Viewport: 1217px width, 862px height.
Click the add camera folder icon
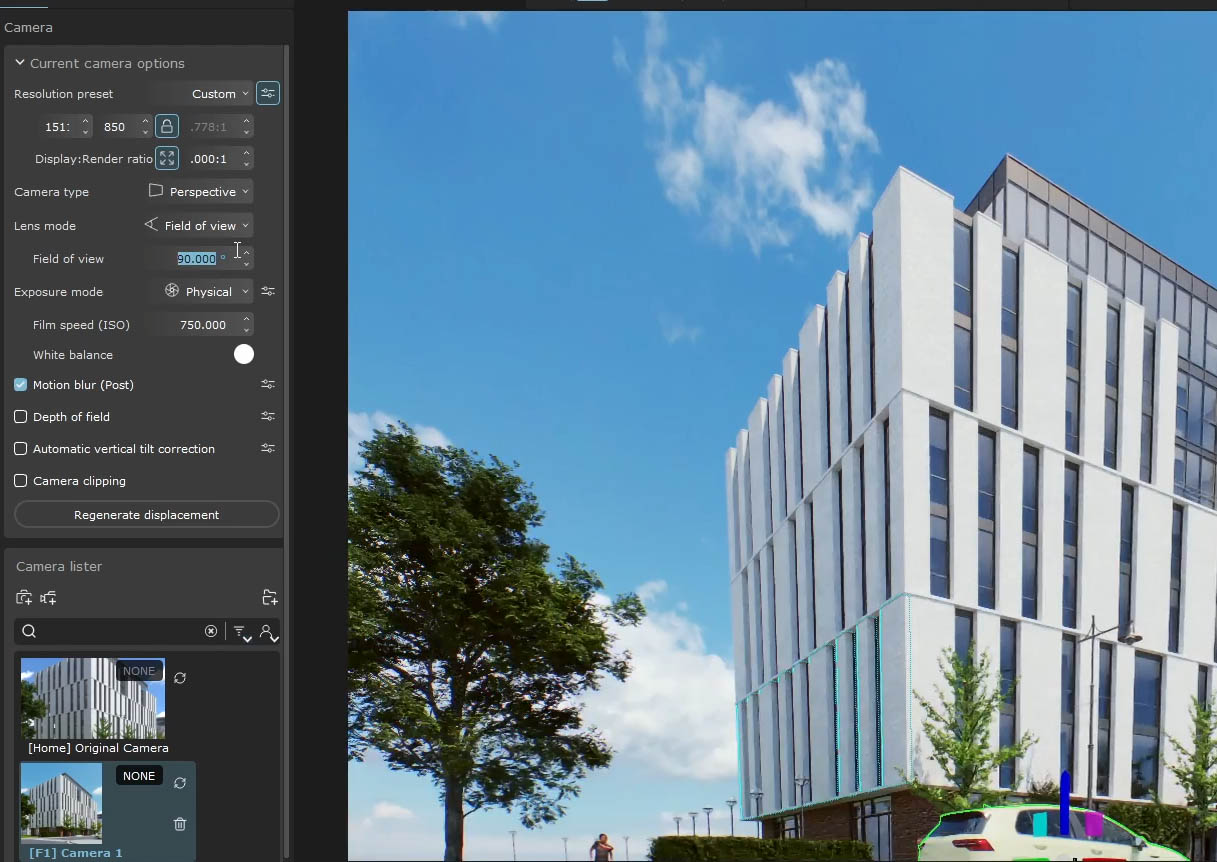[269, 598]
